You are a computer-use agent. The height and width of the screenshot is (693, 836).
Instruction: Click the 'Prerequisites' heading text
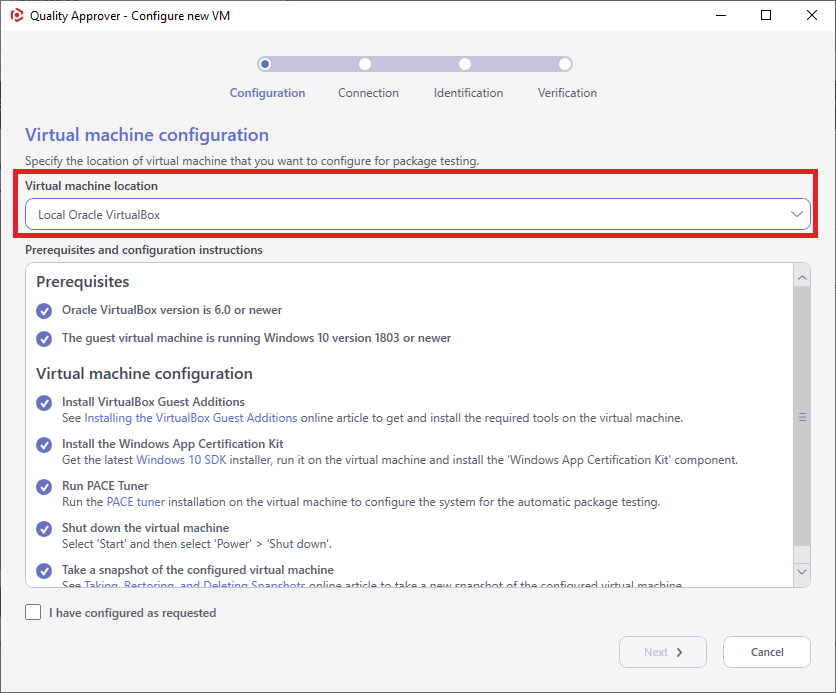point(83,281)
